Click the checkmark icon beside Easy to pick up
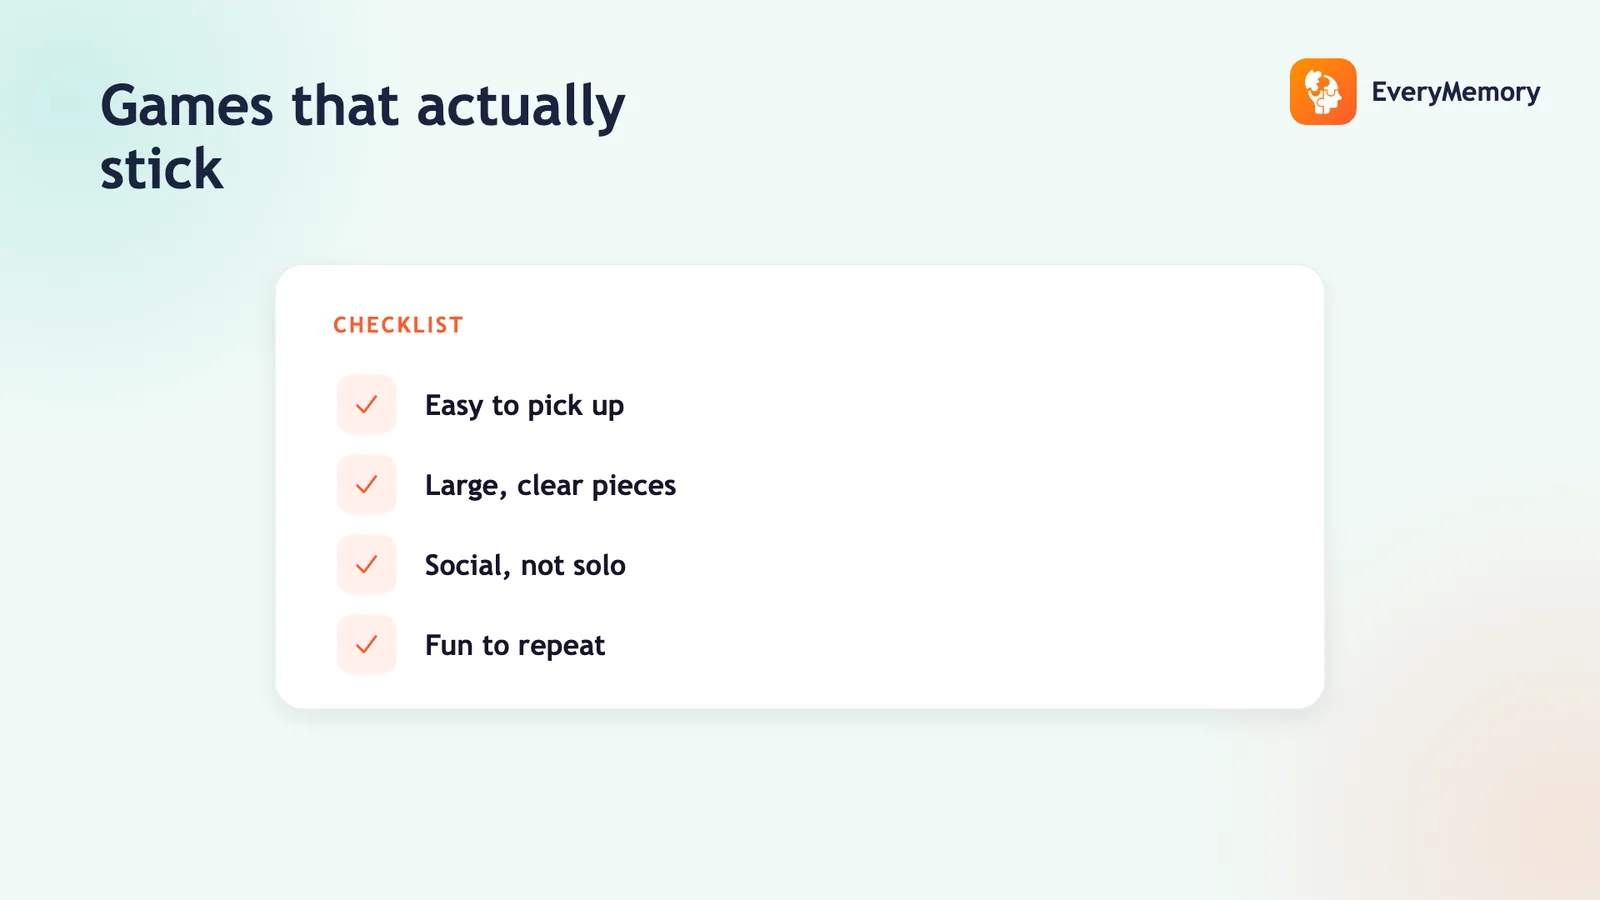 367,405
